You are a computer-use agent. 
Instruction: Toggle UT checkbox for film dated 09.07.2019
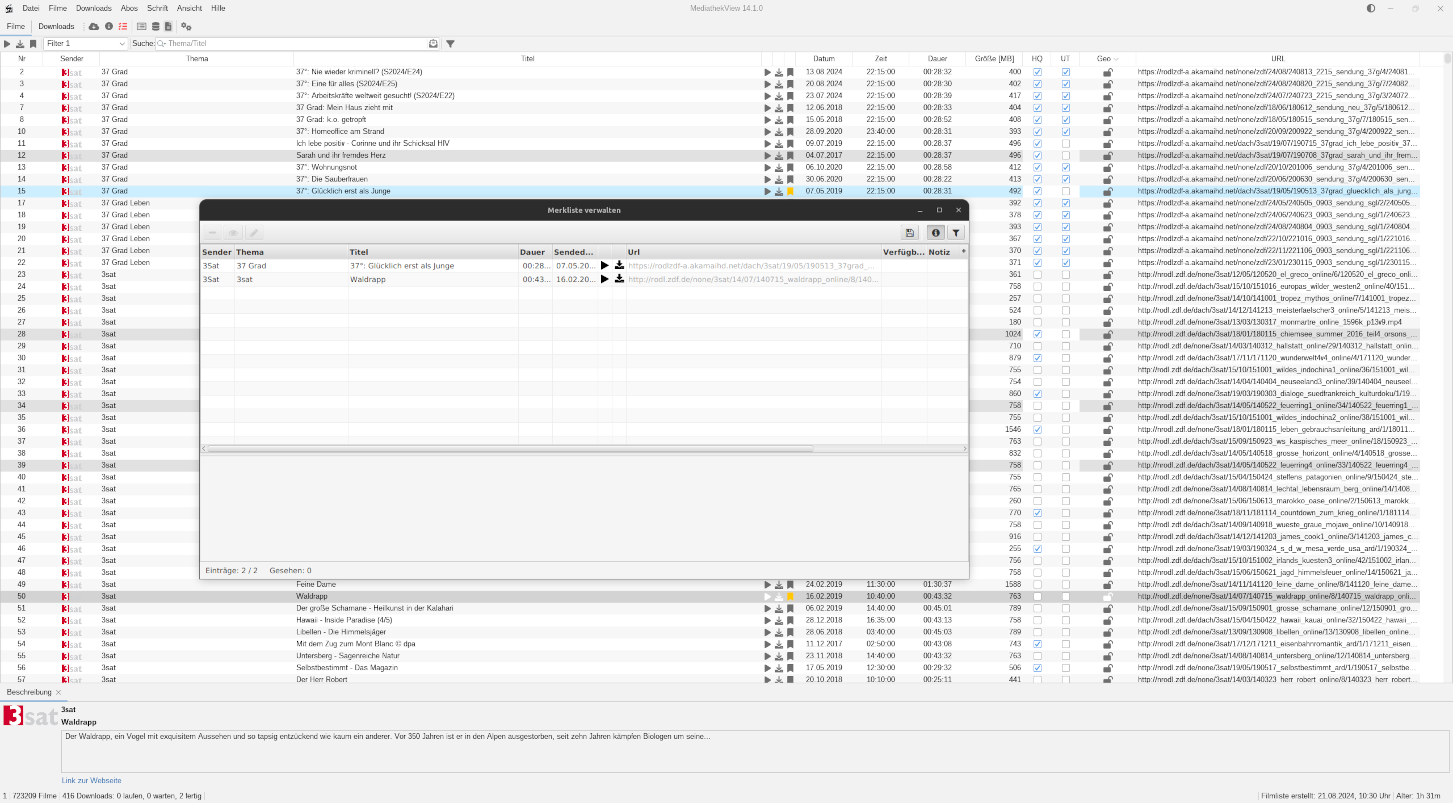[x=1066, y=143]
